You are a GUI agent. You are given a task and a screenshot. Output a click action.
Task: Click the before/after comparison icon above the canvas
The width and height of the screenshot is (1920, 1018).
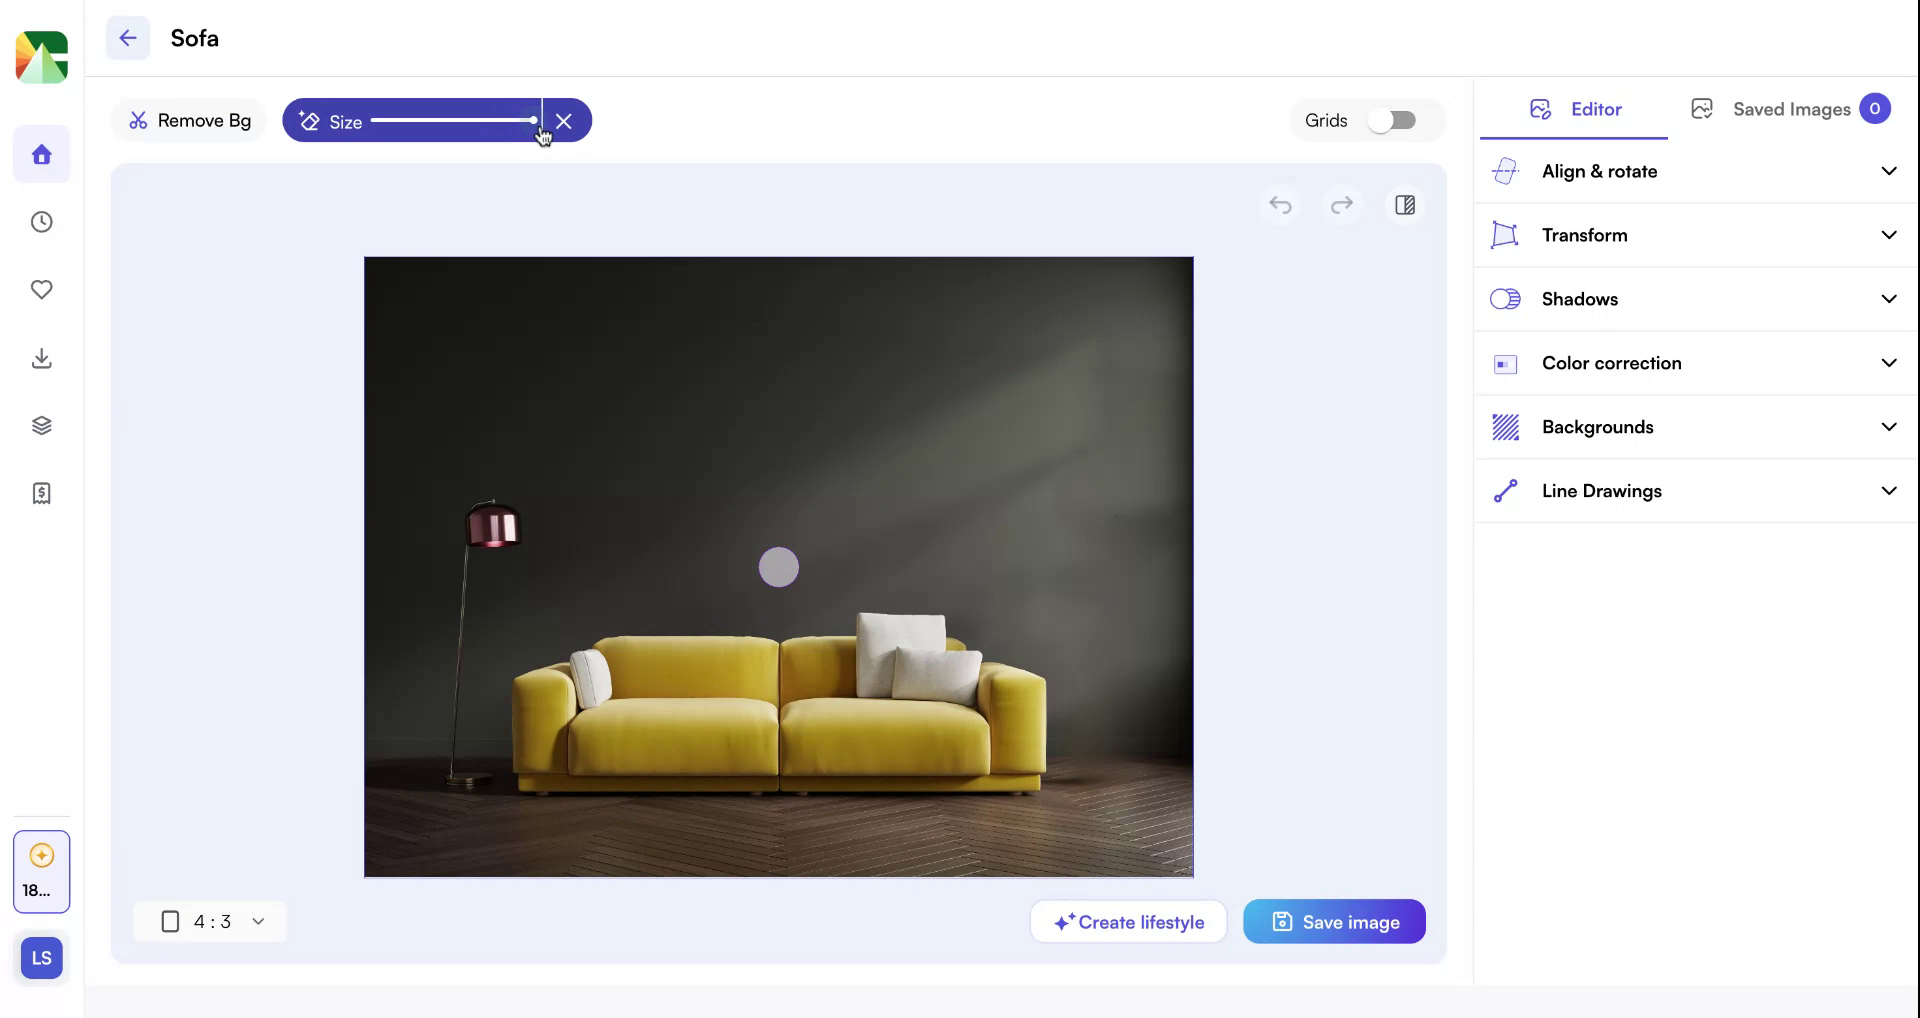pyautogui.click(x=1405, y=205)
